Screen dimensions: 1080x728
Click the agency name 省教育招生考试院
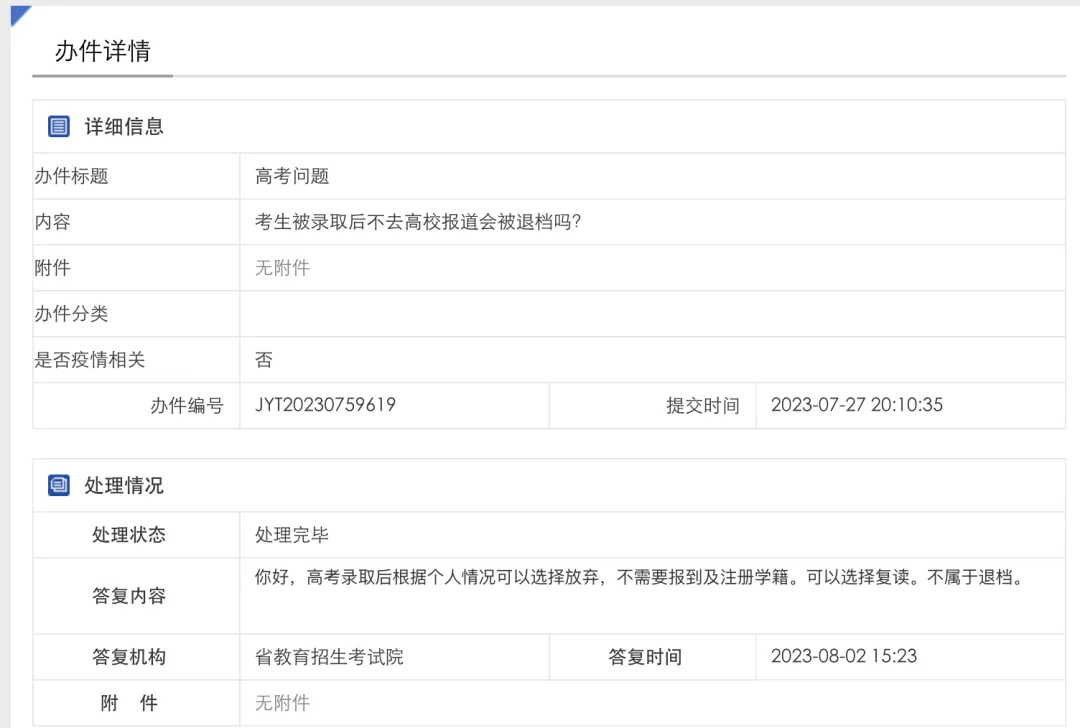tap(329, 657)
